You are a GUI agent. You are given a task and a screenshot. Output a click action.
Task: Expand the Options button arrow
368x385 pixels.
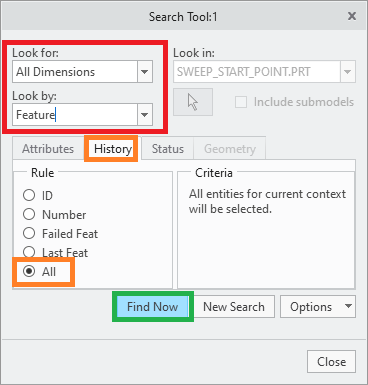348,306
